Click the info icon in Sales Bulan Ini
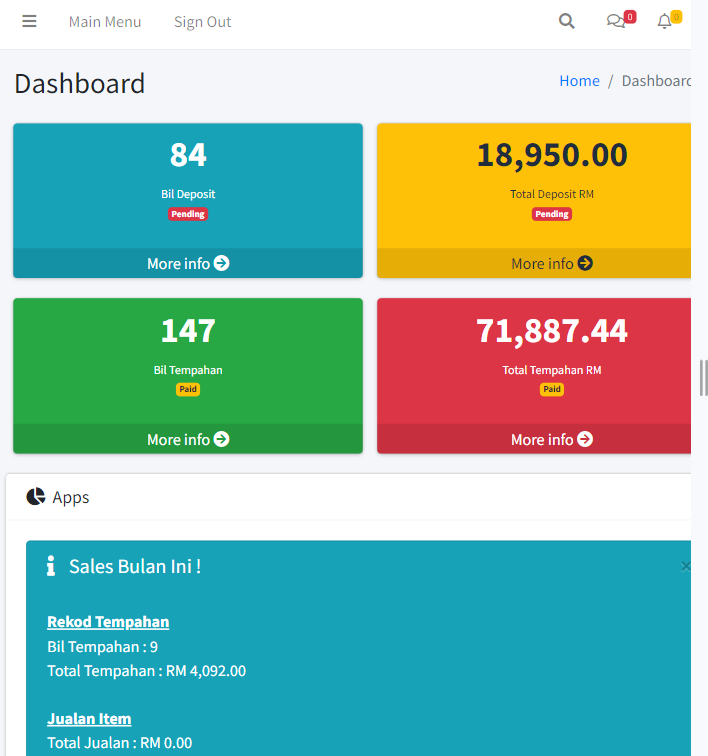 point(51,566)
